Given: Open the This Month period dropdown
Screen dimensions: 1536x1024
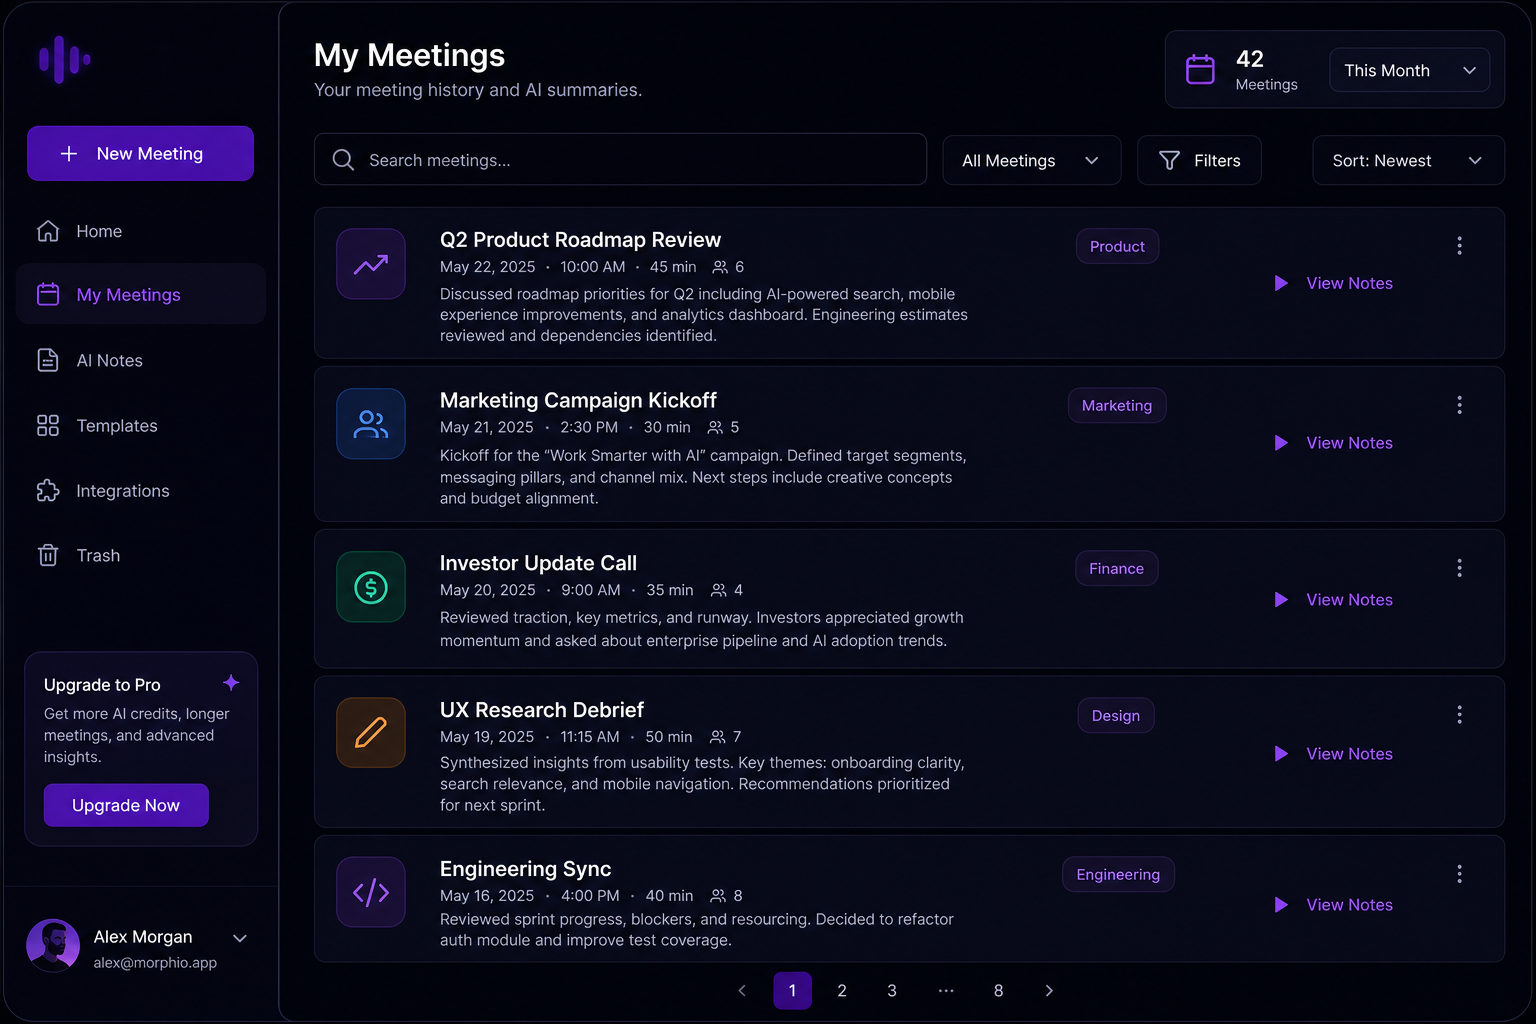Looking at the screenshot, I should (1410, 70).
